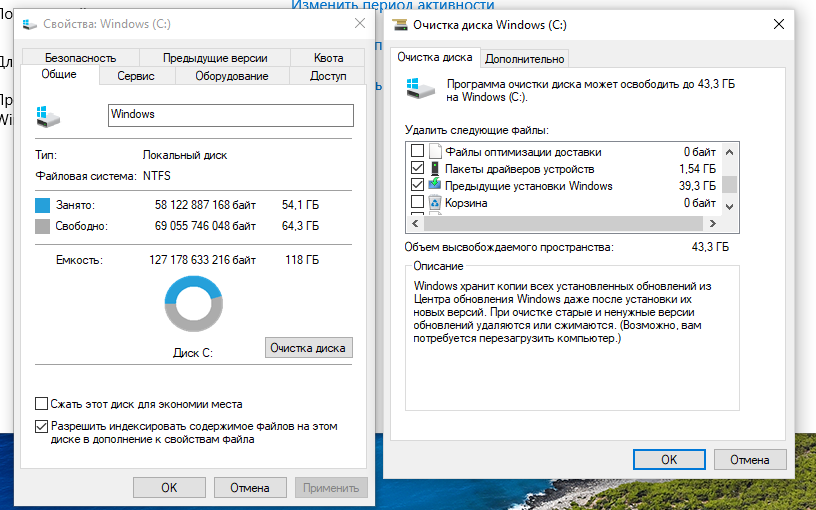Click the Recycle Bin icon in list
Image resolution: width=816 pixels, height=510 pixels.
[435, 202]
